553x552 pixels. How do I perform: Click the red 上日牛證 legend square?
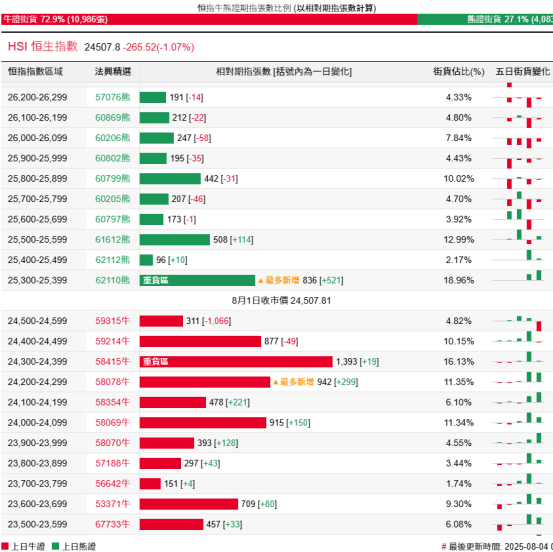[x=5, y=546]
